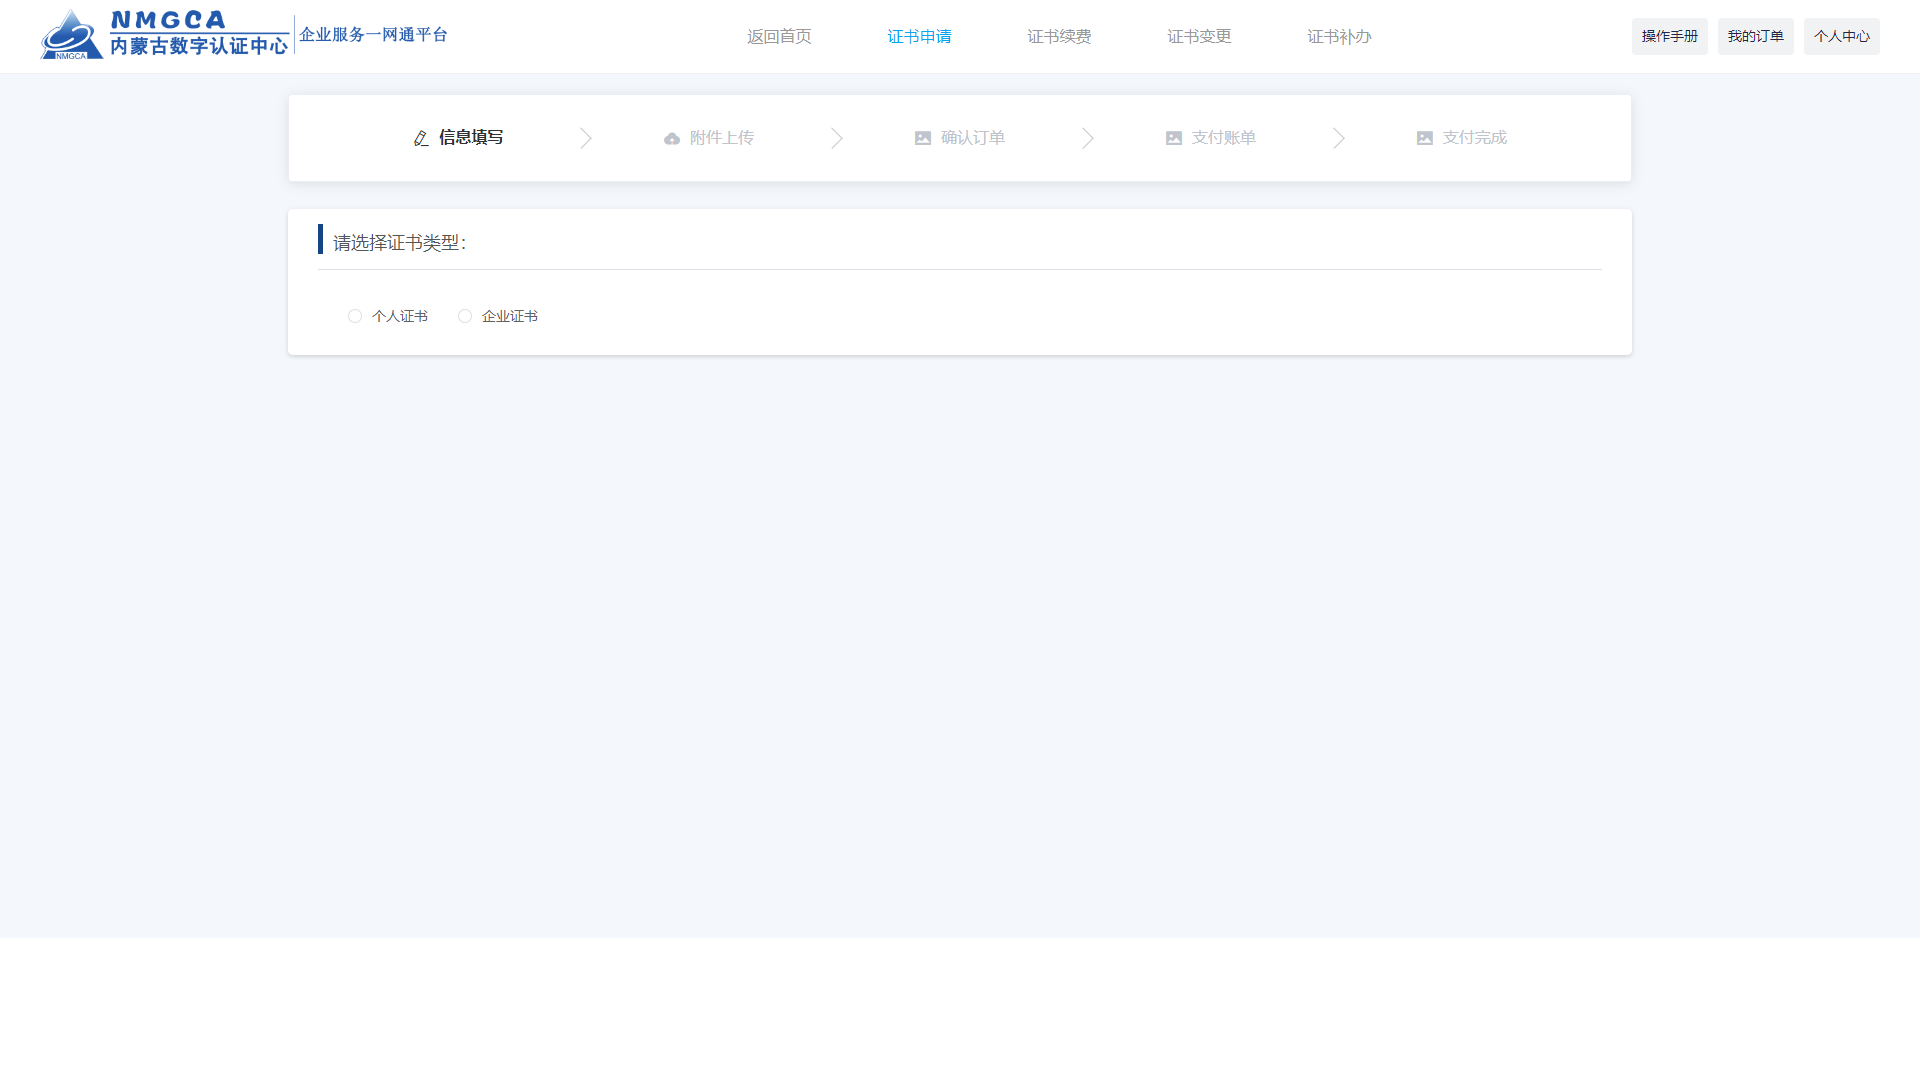Click the 确认订单 step label
Image resolution: width=1920 pixels, height=1080 pixels.
[973, 138]
